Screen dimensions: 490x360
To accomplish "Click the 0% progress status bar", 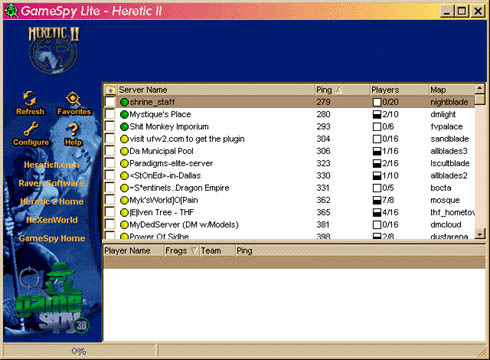I will click(79, 351).
